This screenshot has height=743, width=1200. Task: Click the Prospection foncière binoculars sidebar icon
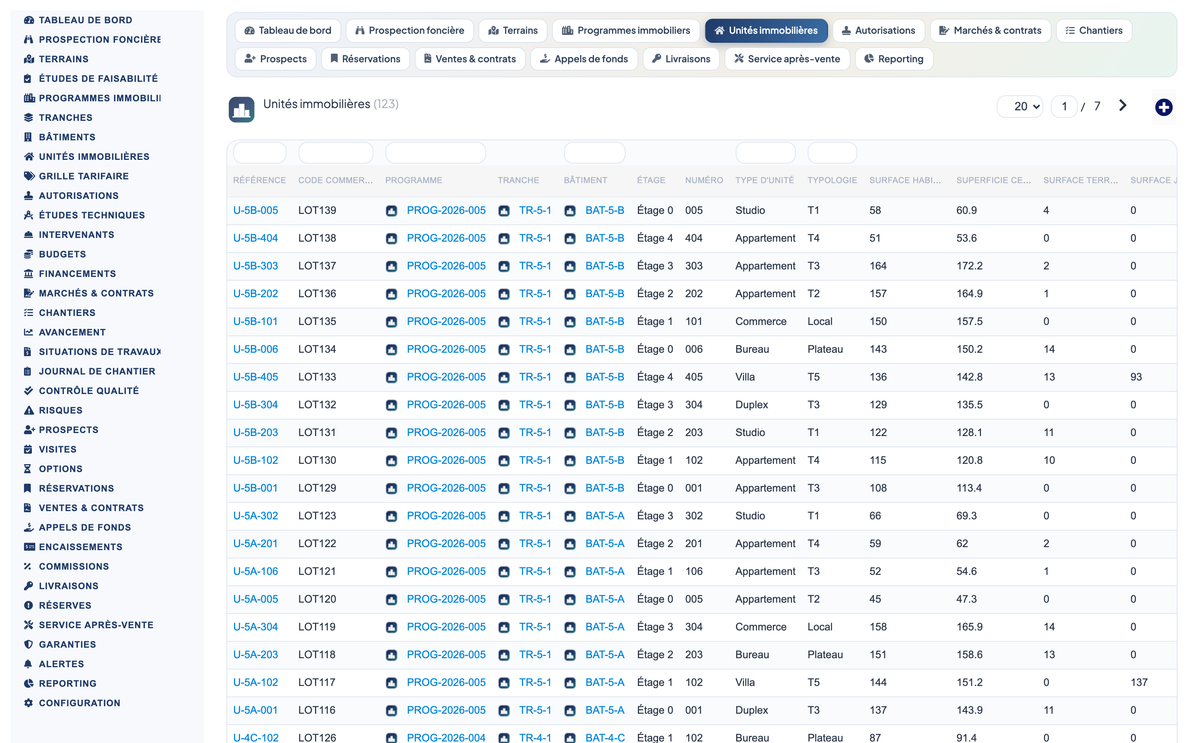(x=29, y=39)
